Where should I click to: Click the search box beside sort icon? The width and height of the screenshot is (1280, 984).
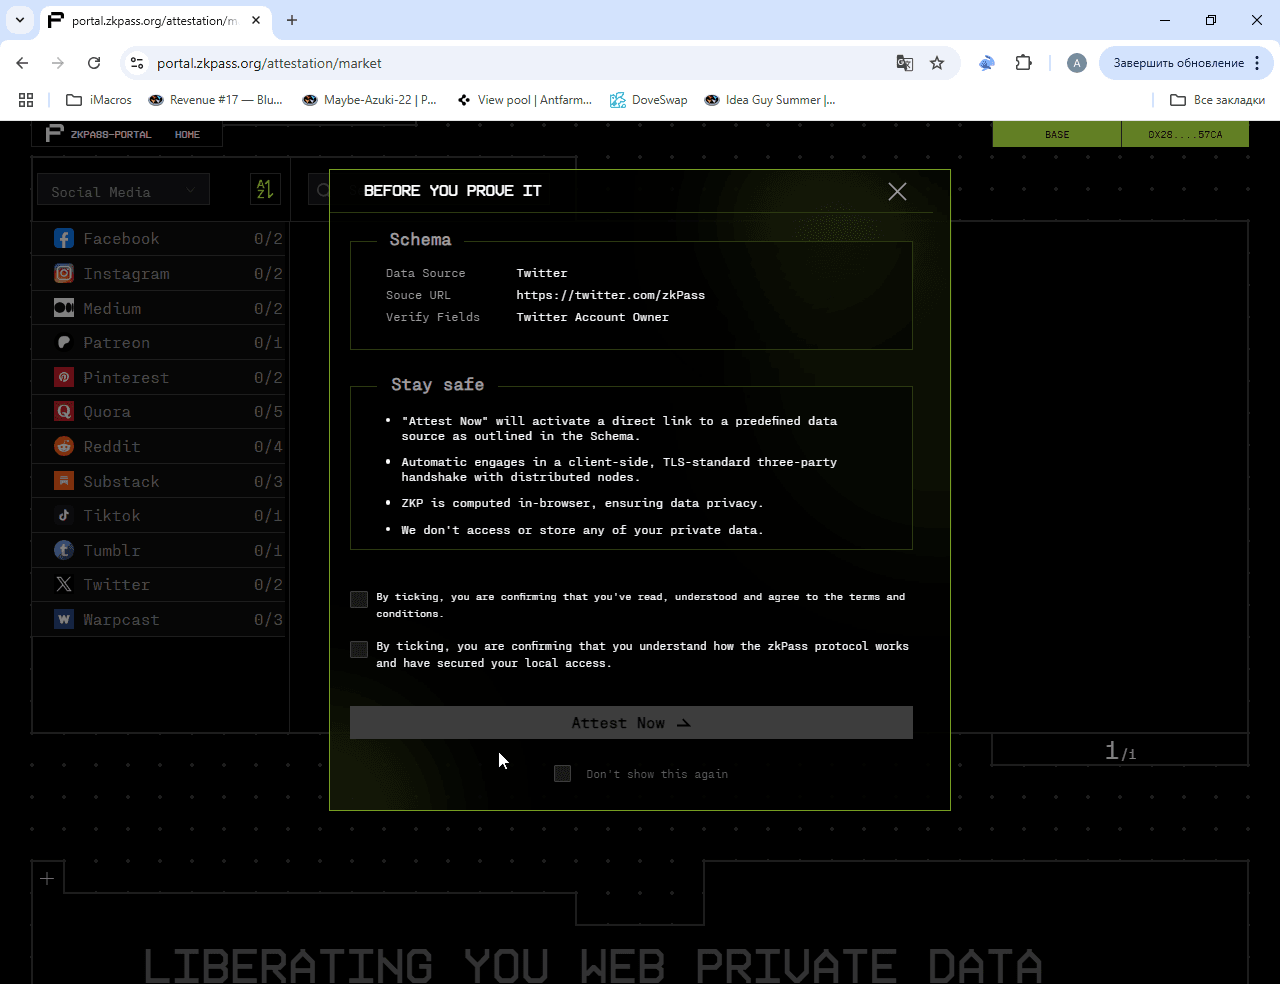pos(318,189)
